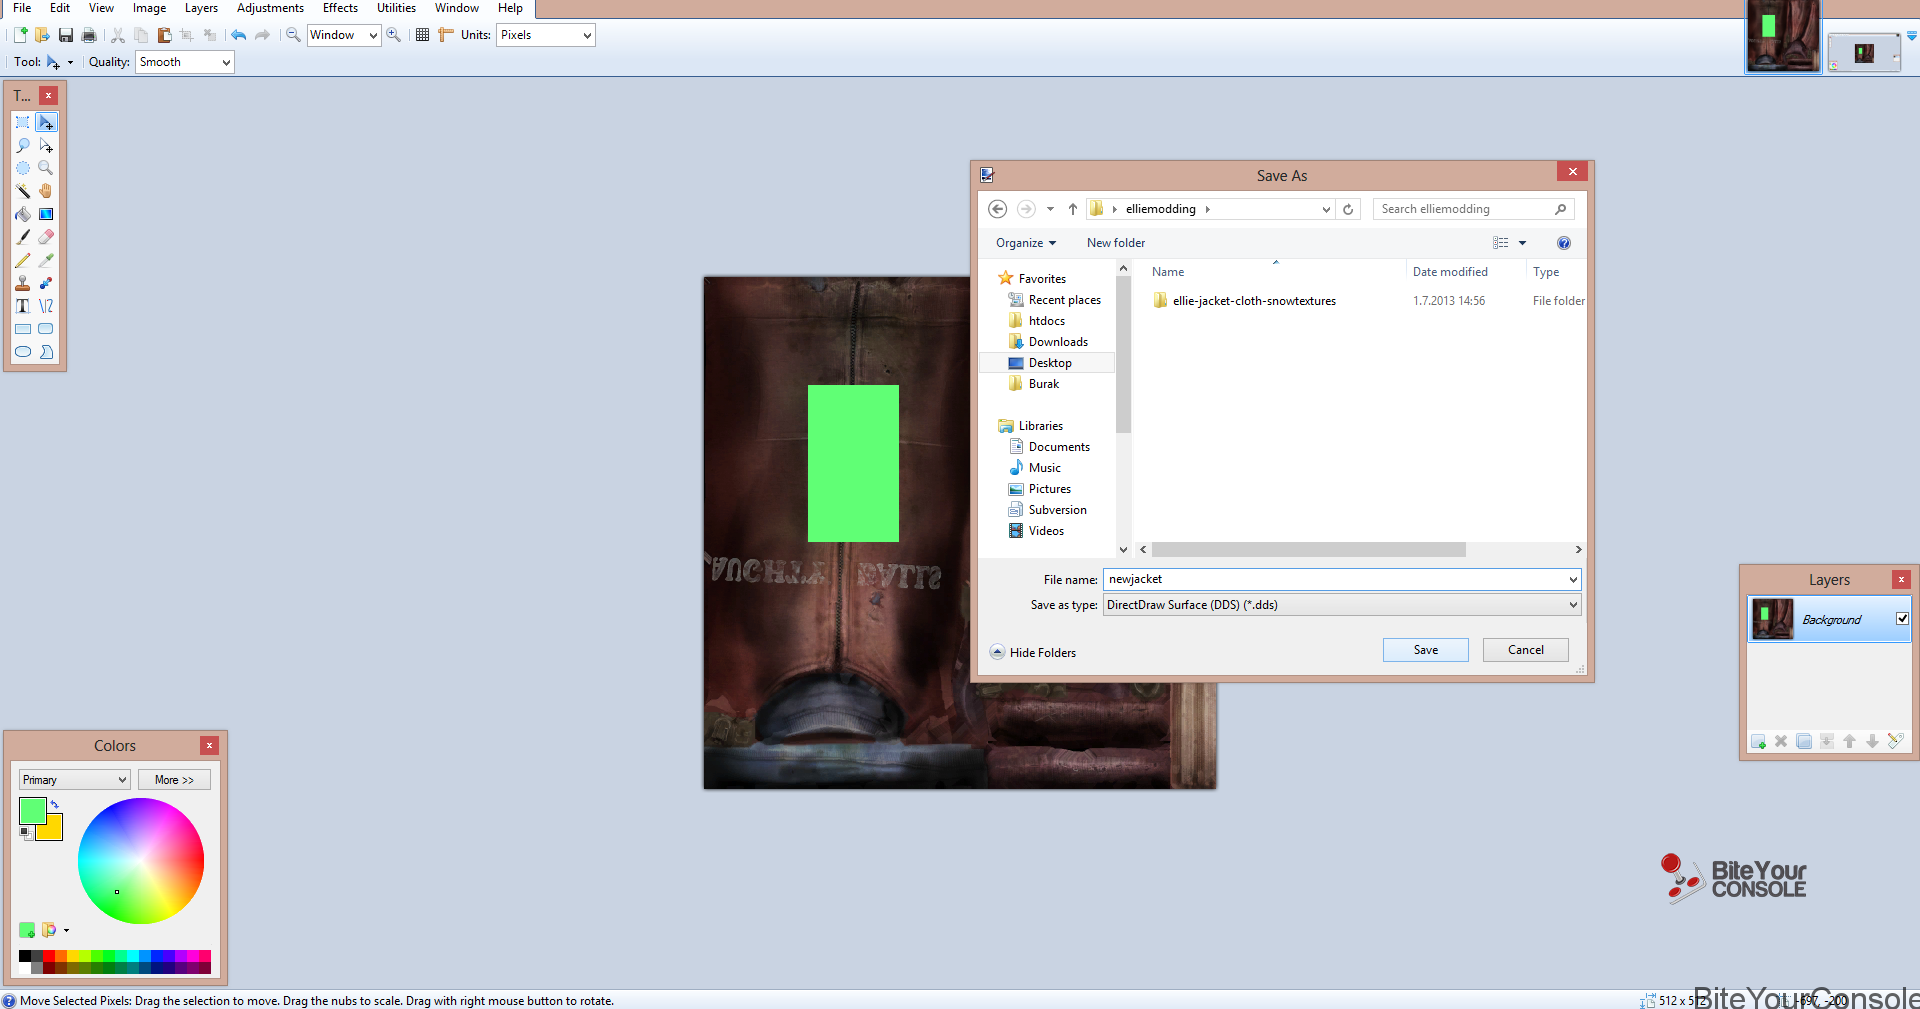
Task: Select the Ellipse Select tool
Action: click(x=23, y=168)
